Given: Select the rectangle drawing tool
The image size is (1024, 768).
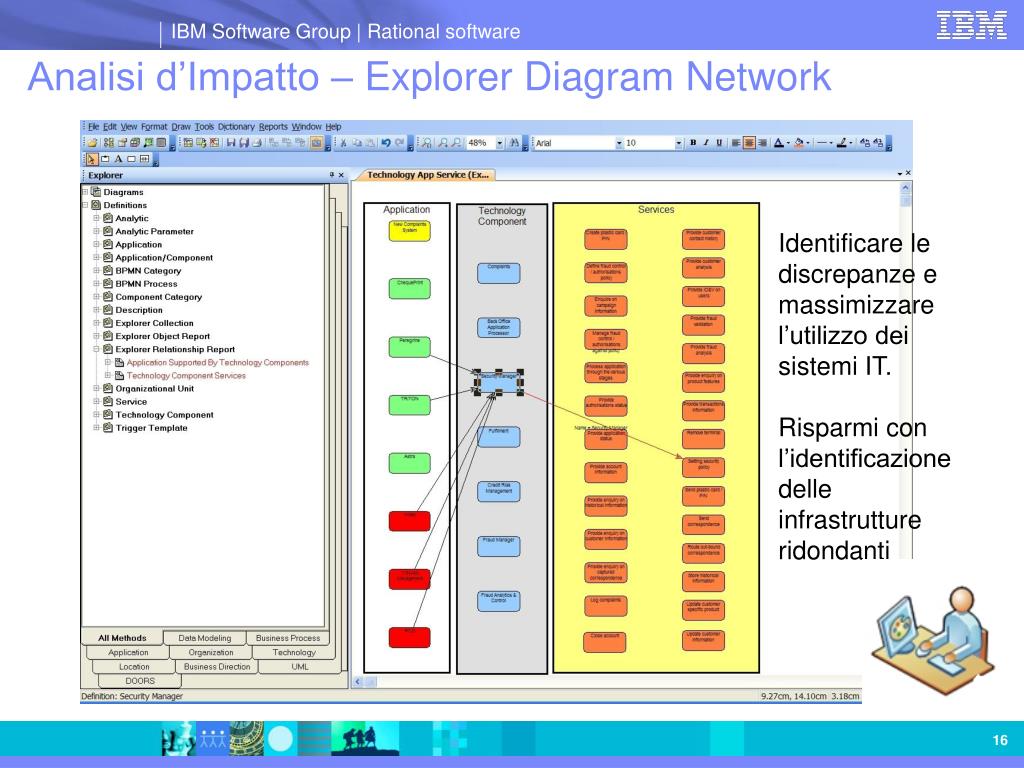Looking at the screenshot, I should pyautogui.click(x=131, y=159).
